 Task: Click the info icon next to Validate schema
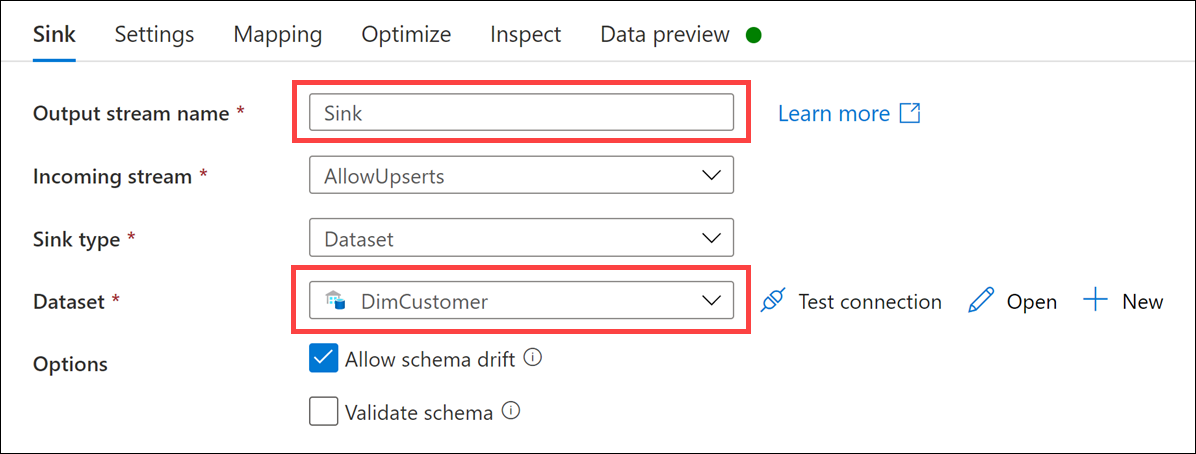tap(511, 412)
